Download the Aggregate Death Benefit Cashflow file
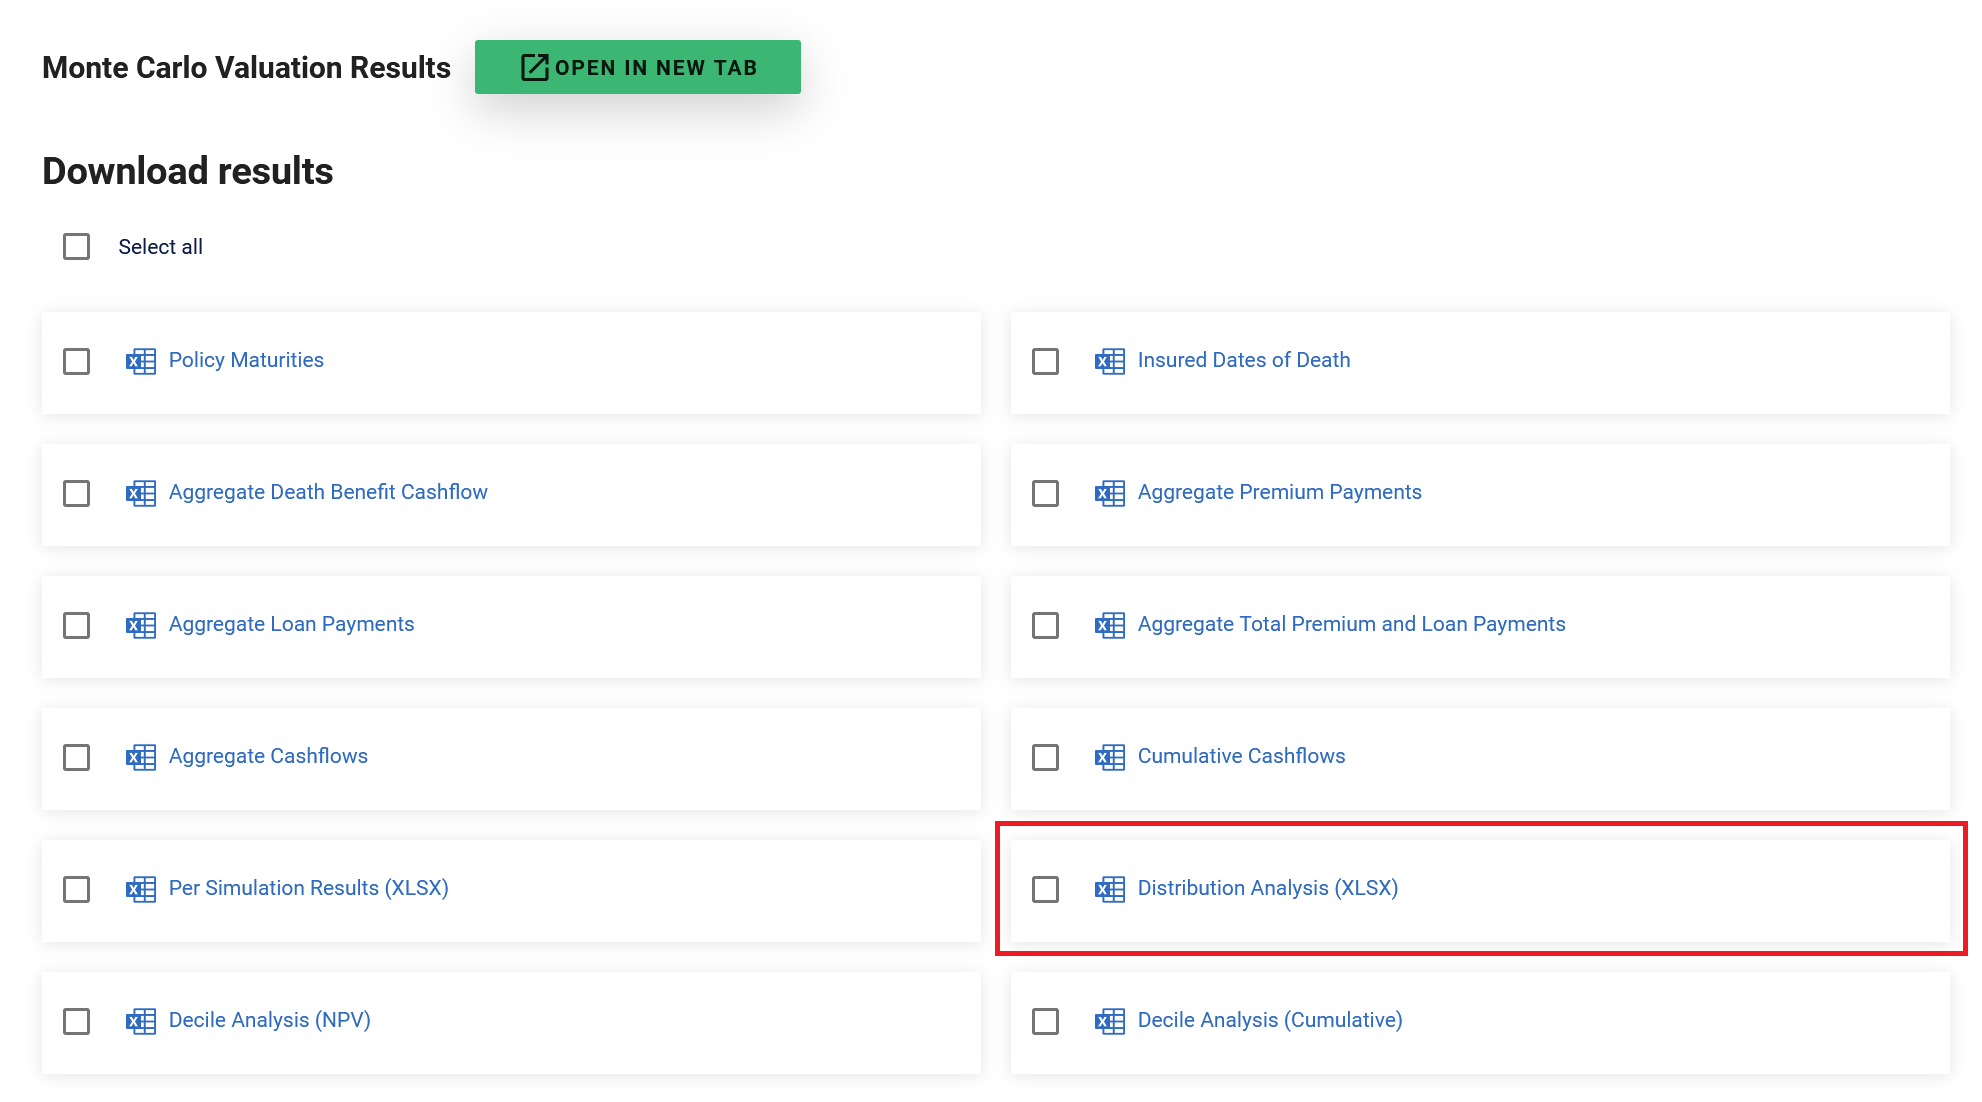The image size is (1982, 1102). click(328, 492)
